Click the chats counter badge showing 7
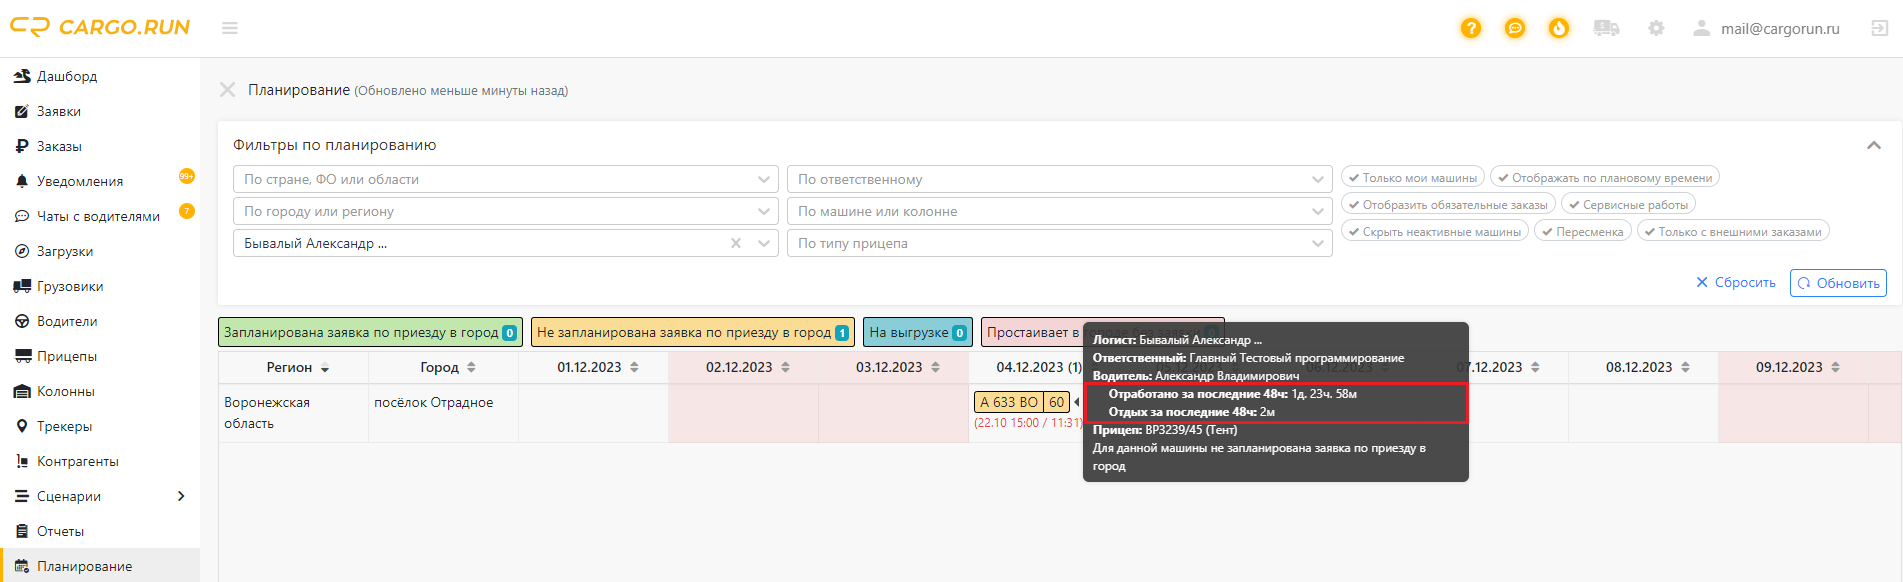Viewport: 1903px width, 582px height. click(x=187, y=211)
